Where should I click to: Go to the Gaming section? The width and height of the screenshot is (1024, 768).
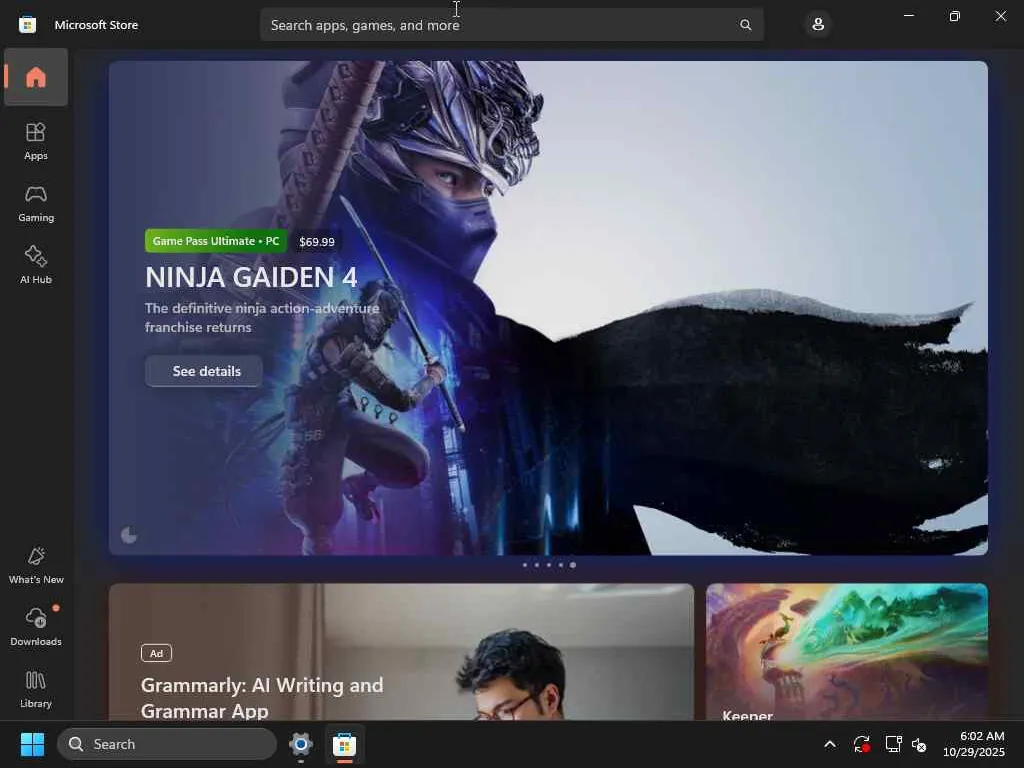tap(36, 204)
